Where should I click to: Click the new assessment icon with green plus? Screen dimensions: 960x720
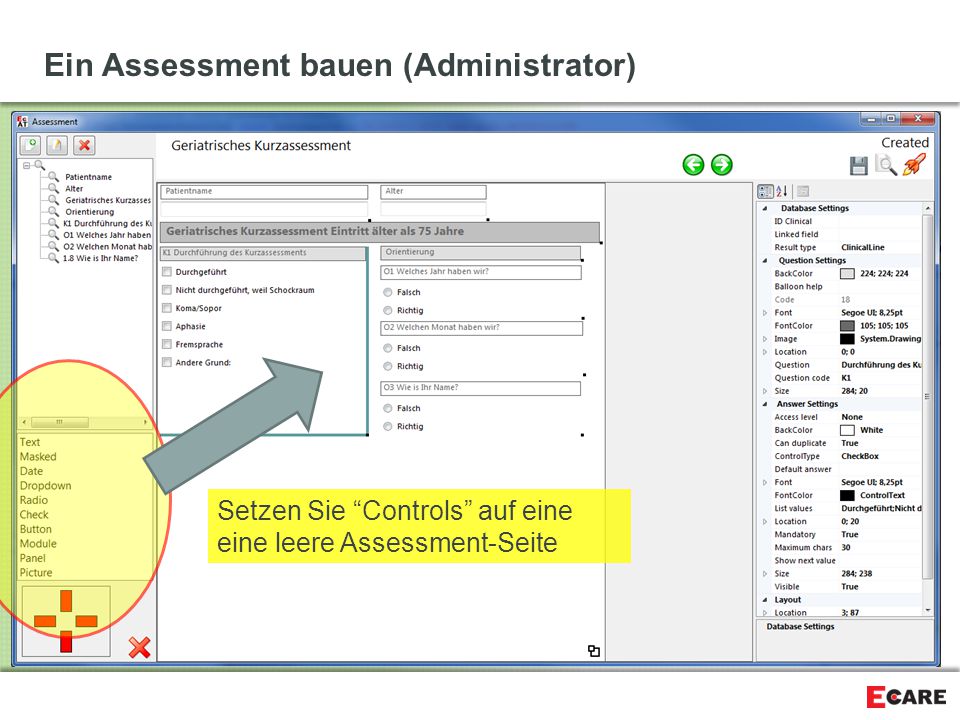31,145
